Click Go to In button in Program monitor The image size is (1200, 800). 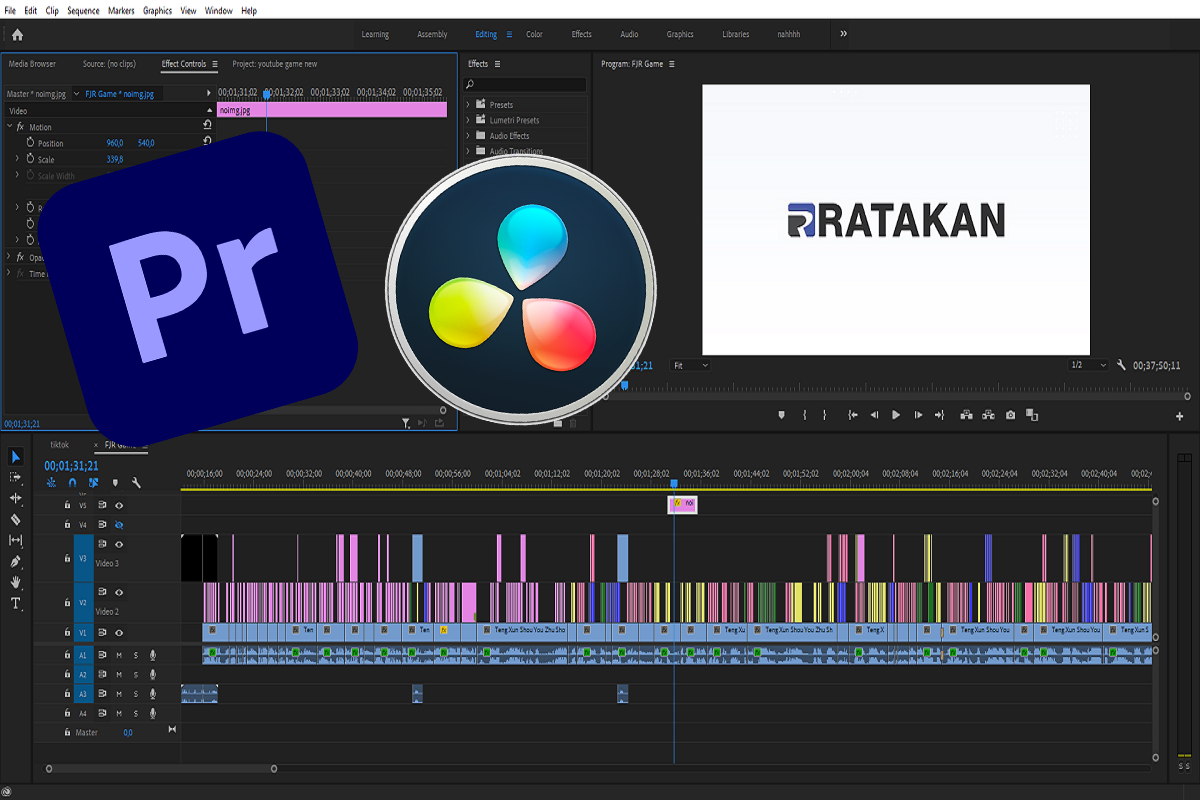click(853, 415)
